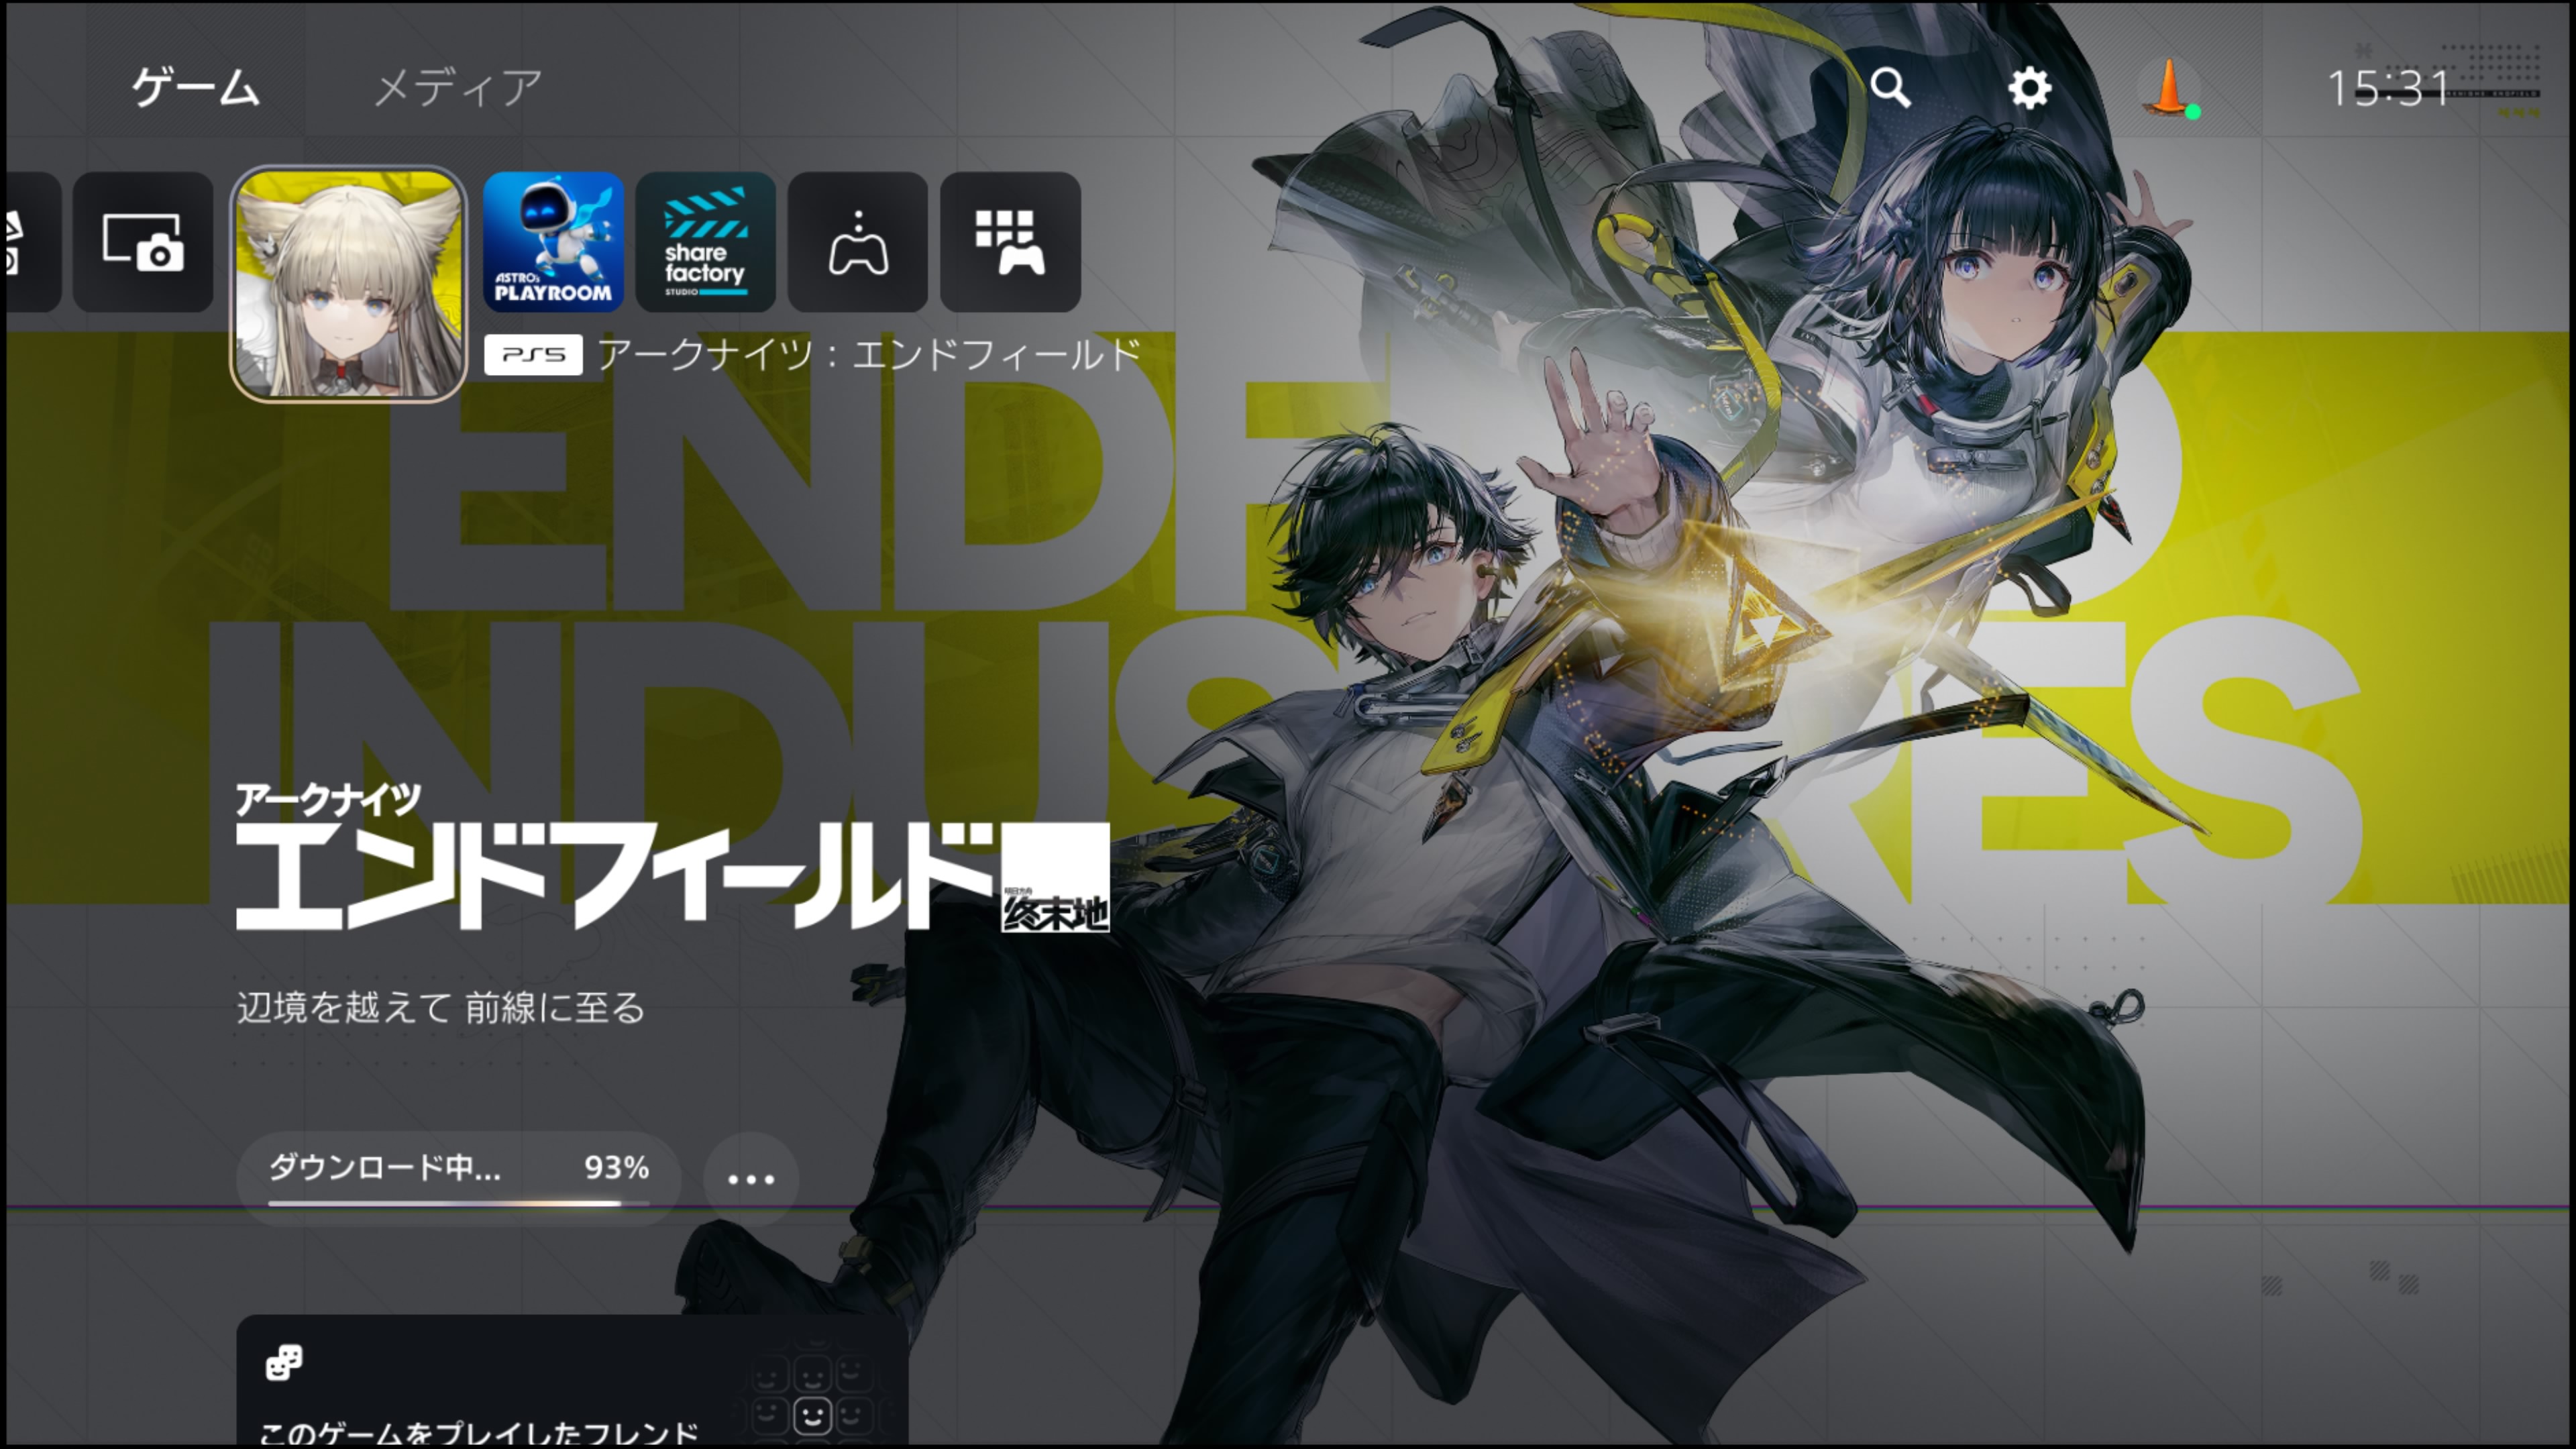Open the game library grid icon
The height and width of the screenshot is (1449, 2576).
tap(1010, 242)
